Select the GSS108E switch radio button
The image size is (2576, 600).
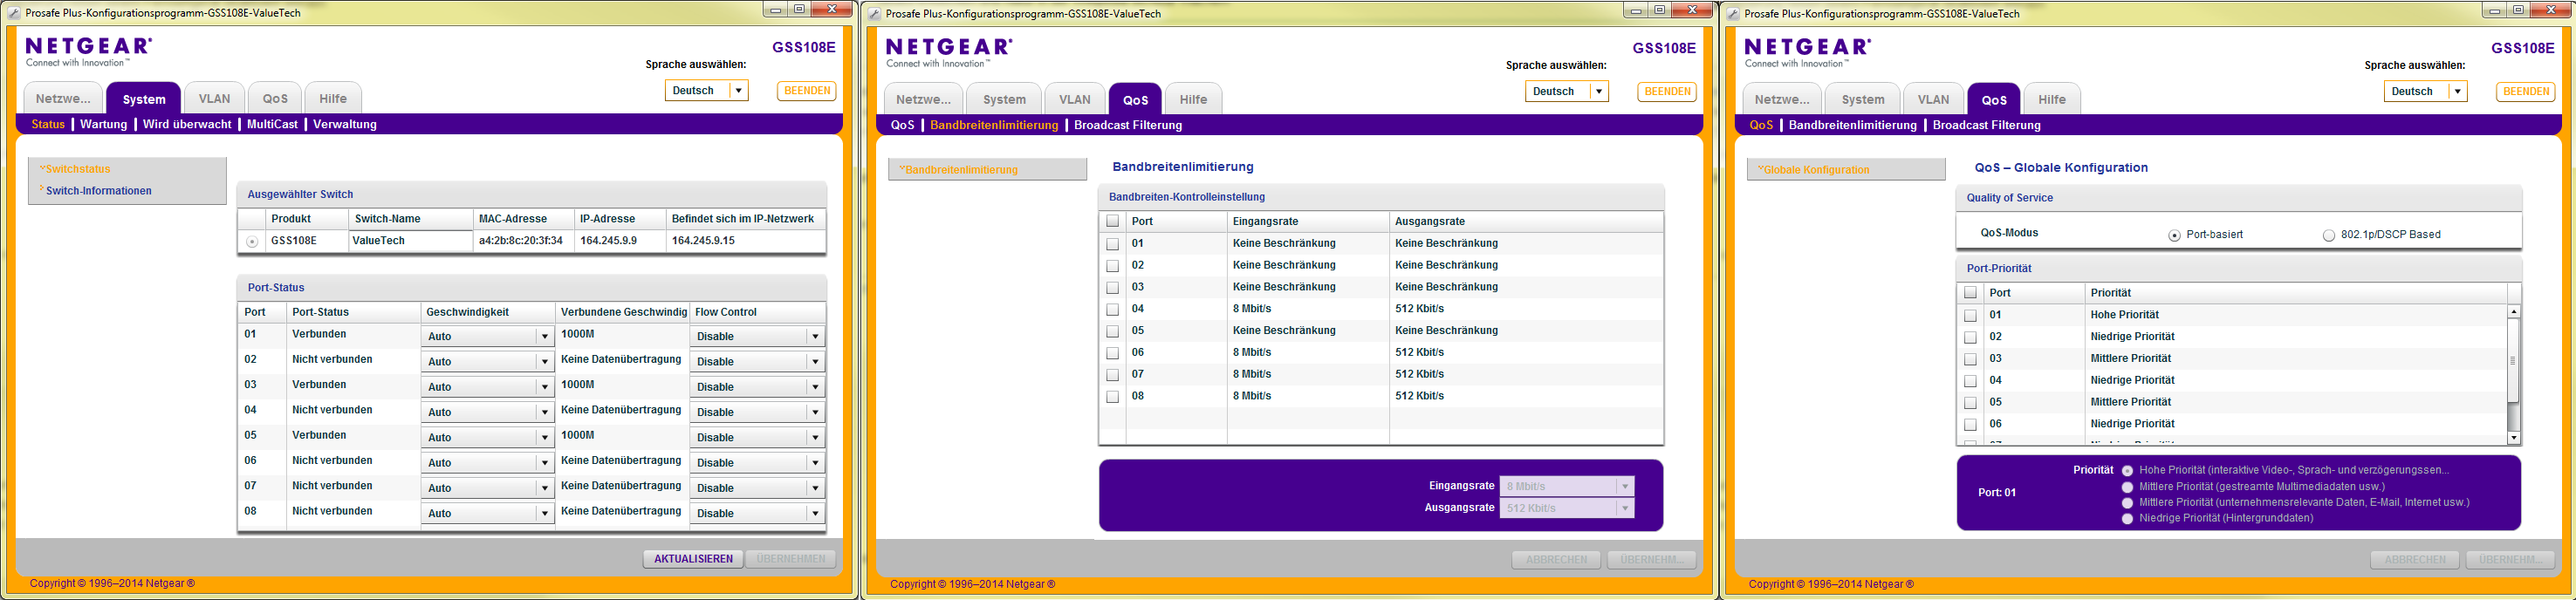tap(252, 242)
